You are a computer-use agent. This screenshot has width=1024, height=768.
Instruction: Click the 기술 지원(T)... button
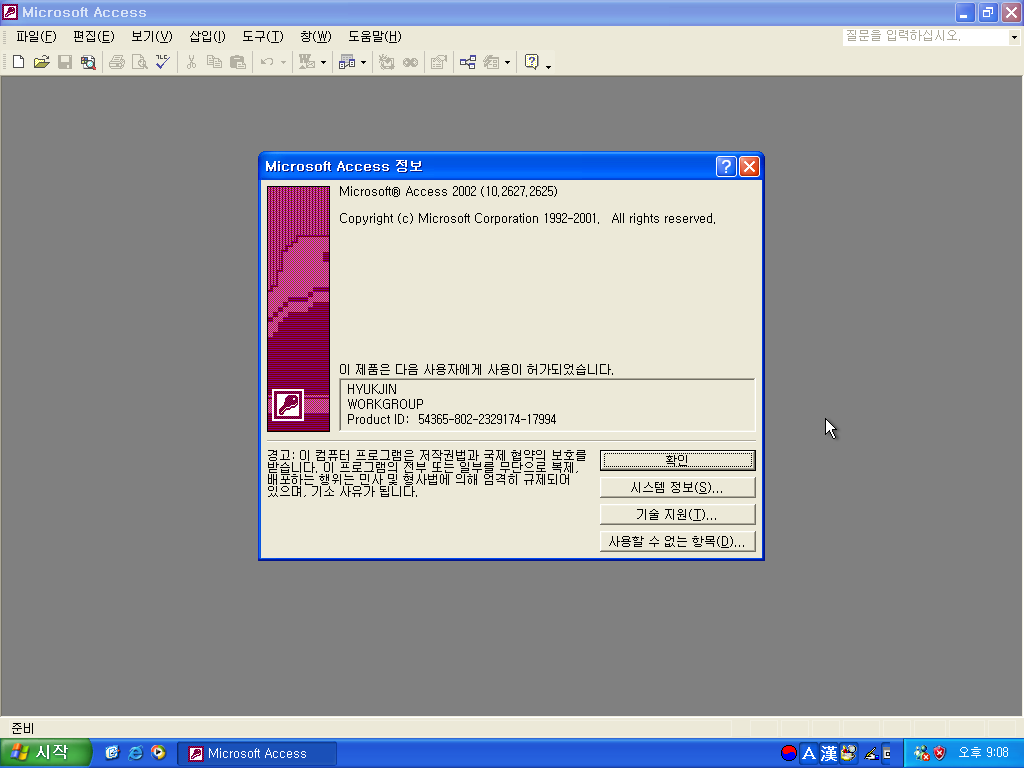coord(677,515)
